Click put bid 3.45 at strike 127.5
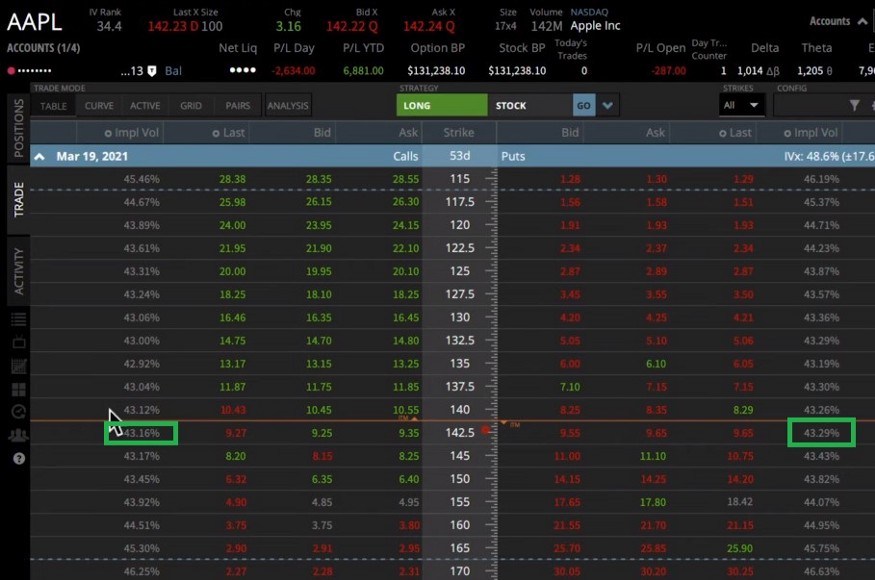Image resolution: width=875 pixels, height=580 pixels. click(570, 295)
